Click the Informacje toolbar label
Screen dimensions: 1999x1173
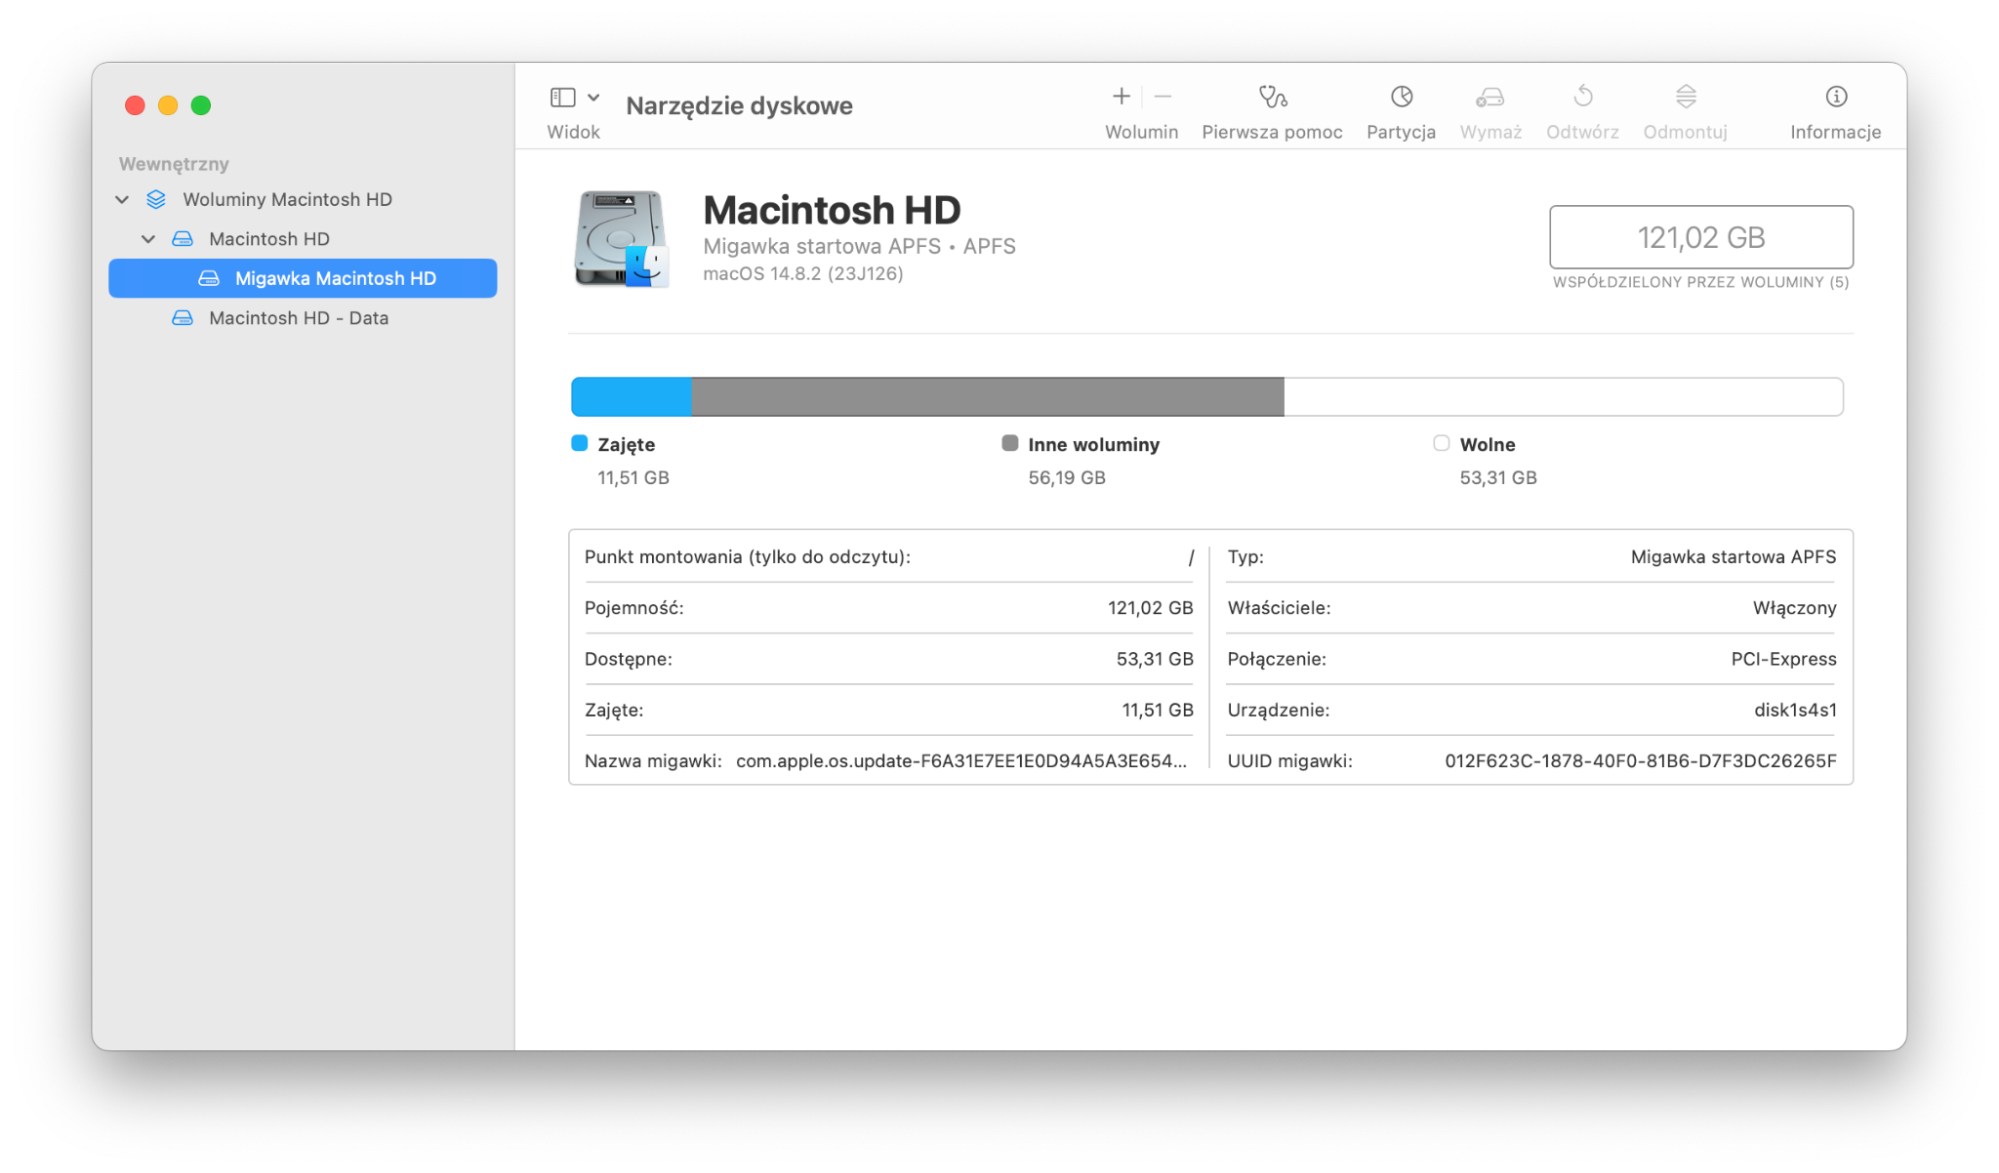1835,132
